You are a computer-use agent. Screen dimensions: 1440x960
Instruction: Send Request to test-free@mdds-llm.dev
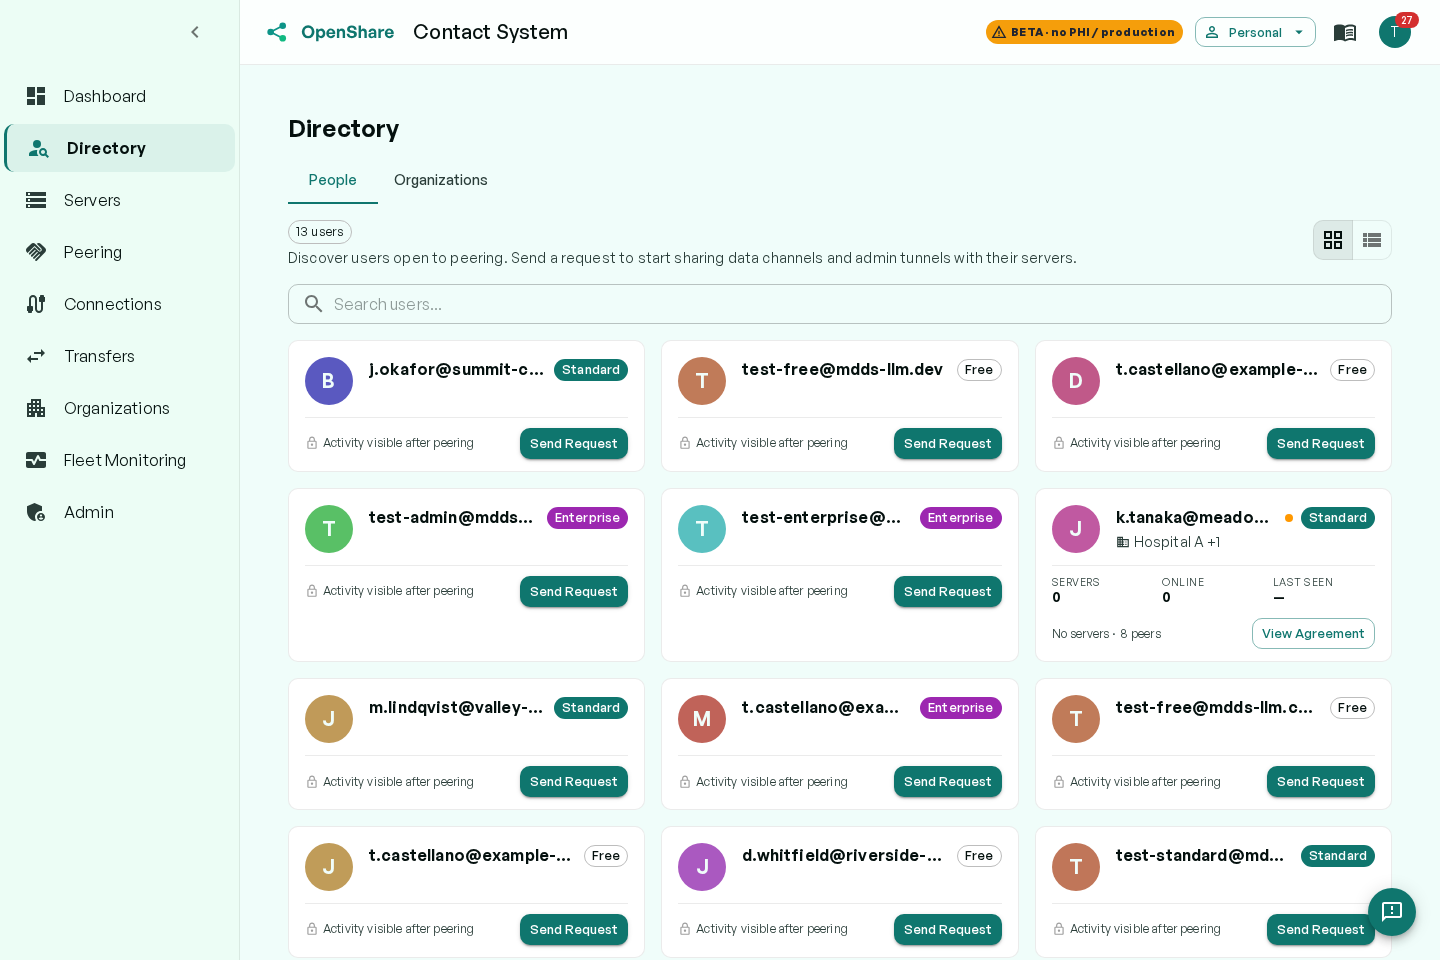948,444
